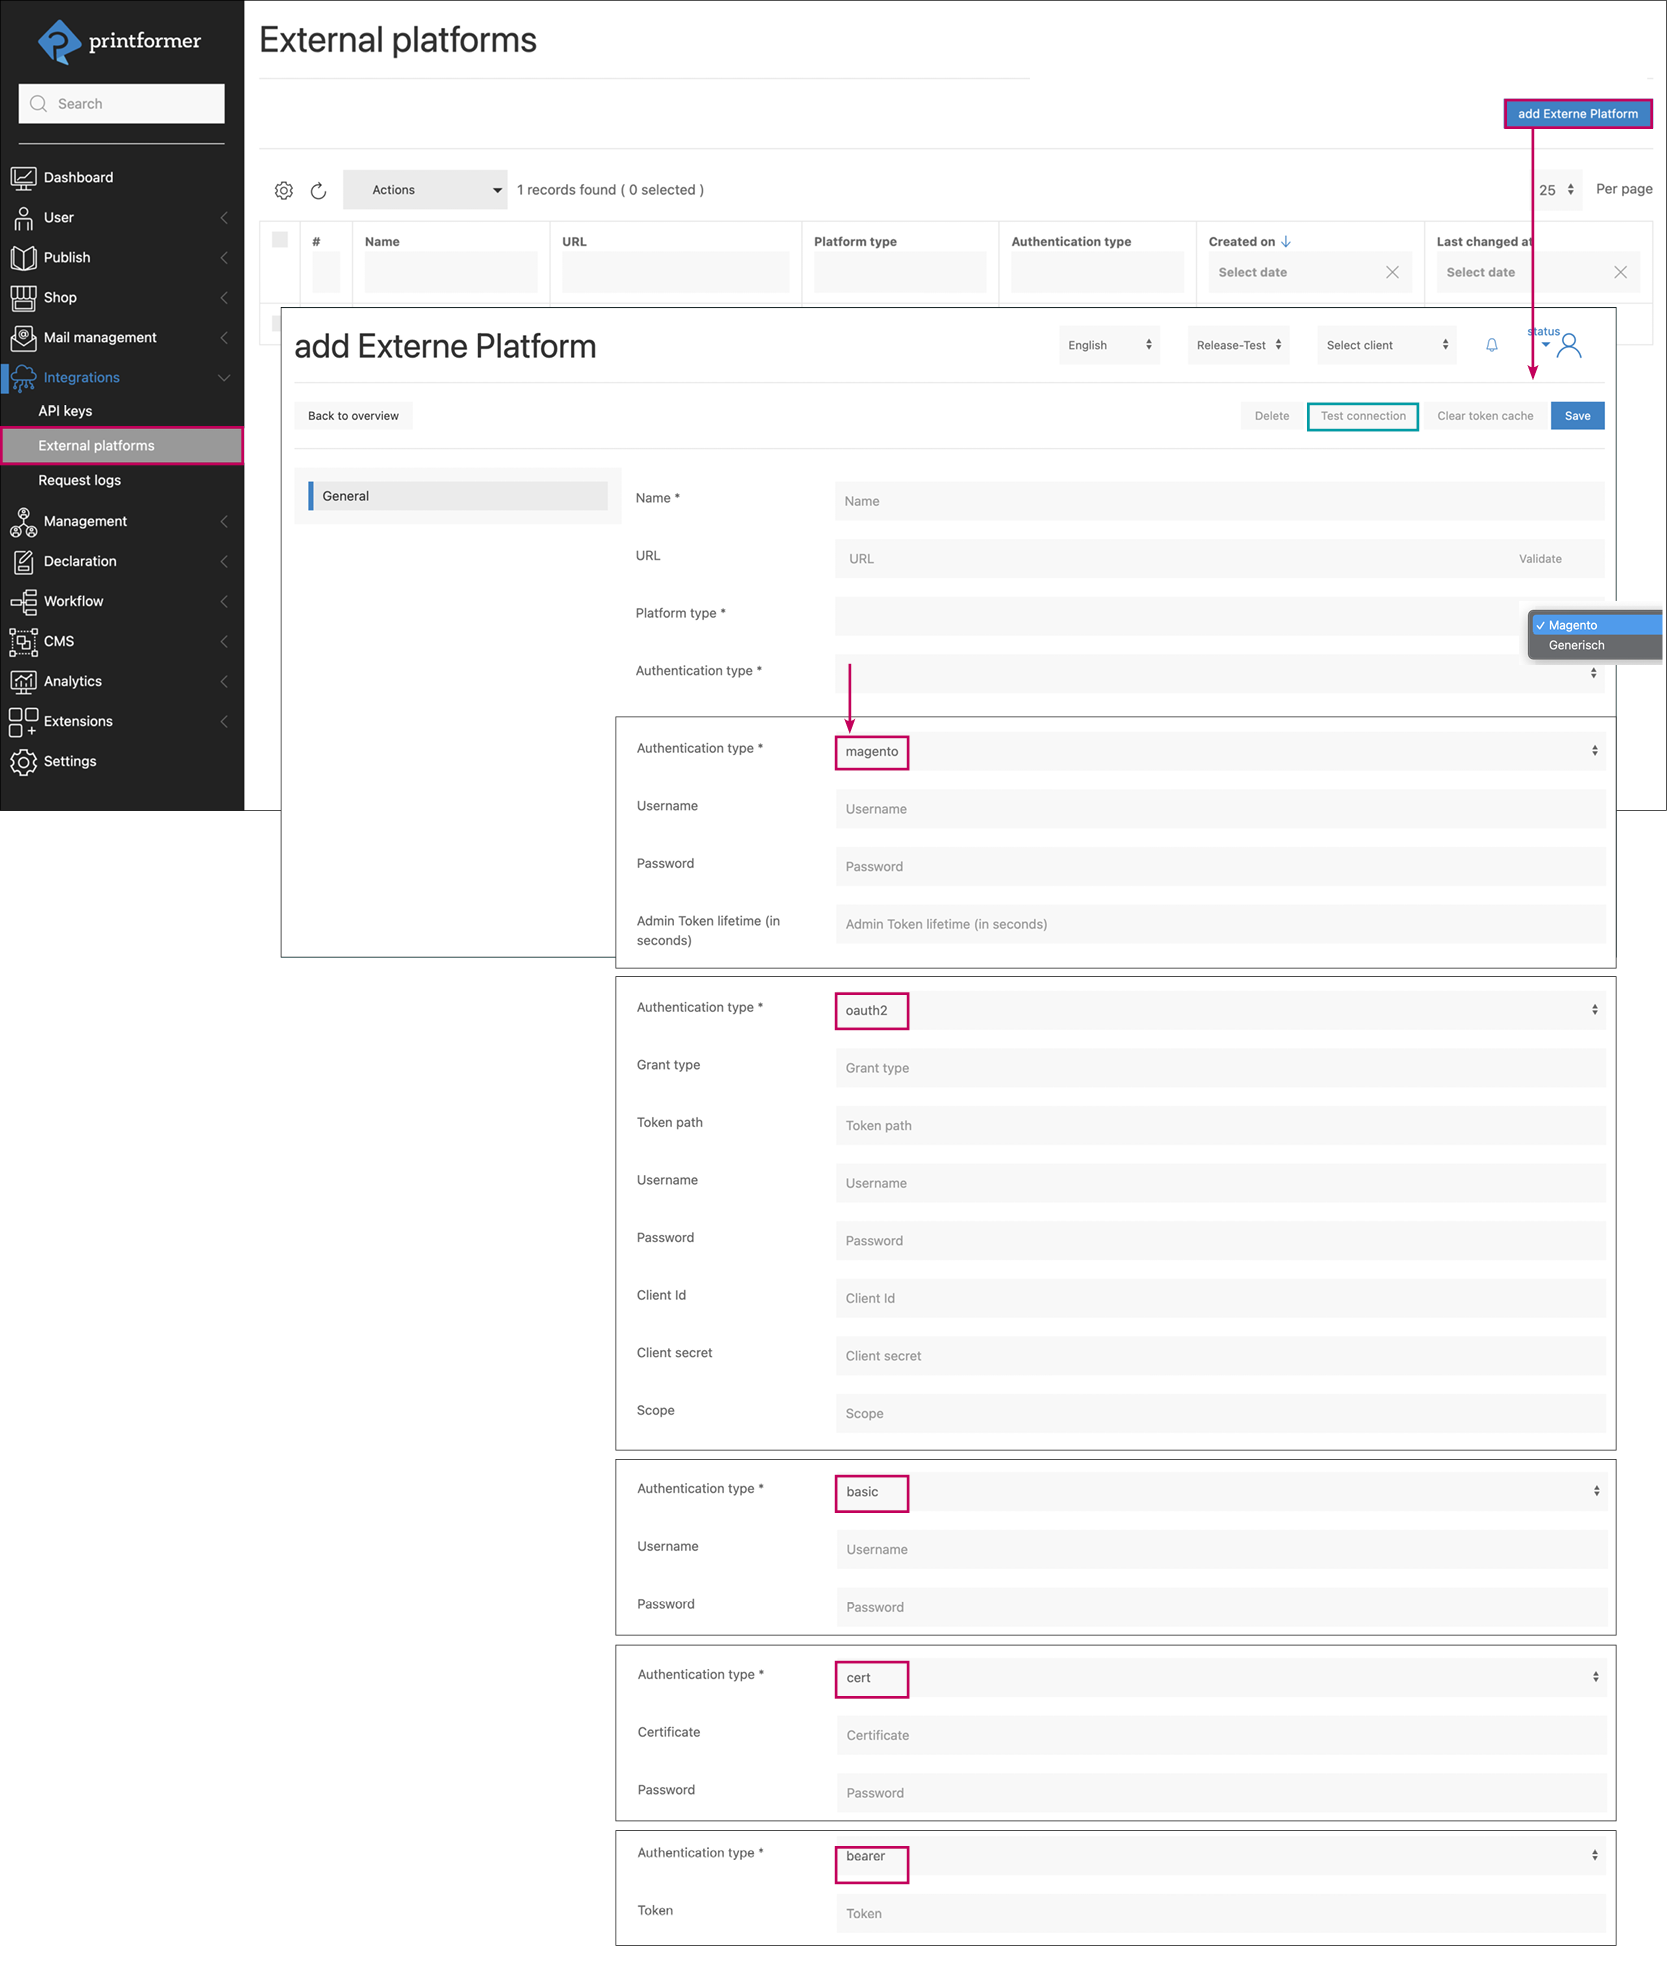Click the Dashboard sidebar icon
Viewport: 1667px width, 1969px height.
[23, 178]
